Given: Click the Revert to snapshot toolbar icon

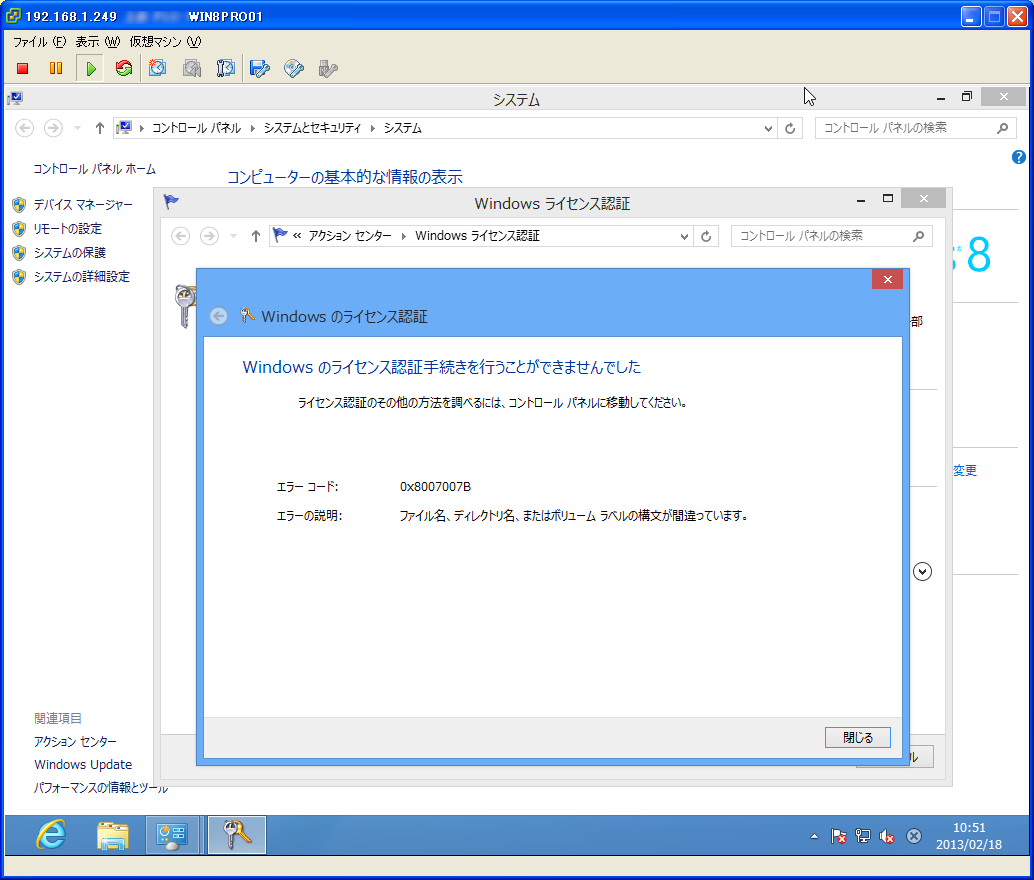Looking at the screenshot, I should tap(192, 69).
